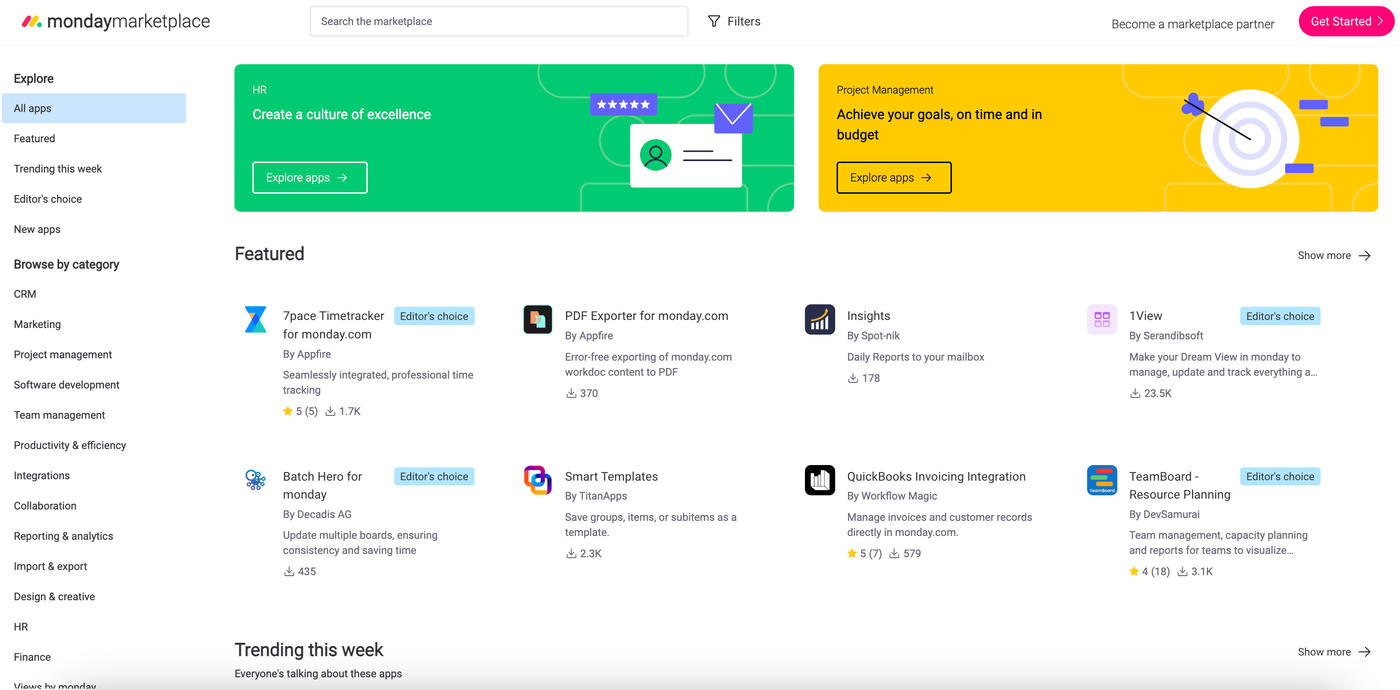The width and height of the screenshot is (1400, 690).
Task: Open the 1View app icon
Action: [1102, 319]
